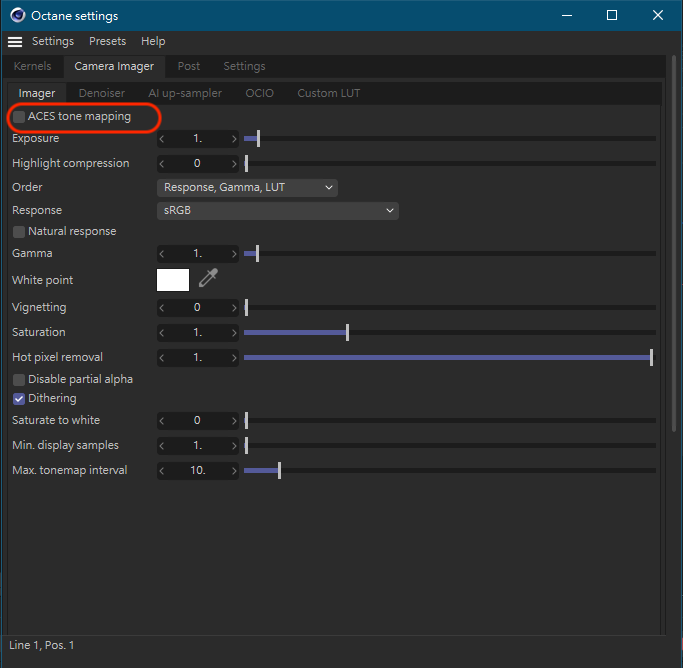Toggle Natural response checkbox
The image size is (683, 668).
[x=19, y=231]
